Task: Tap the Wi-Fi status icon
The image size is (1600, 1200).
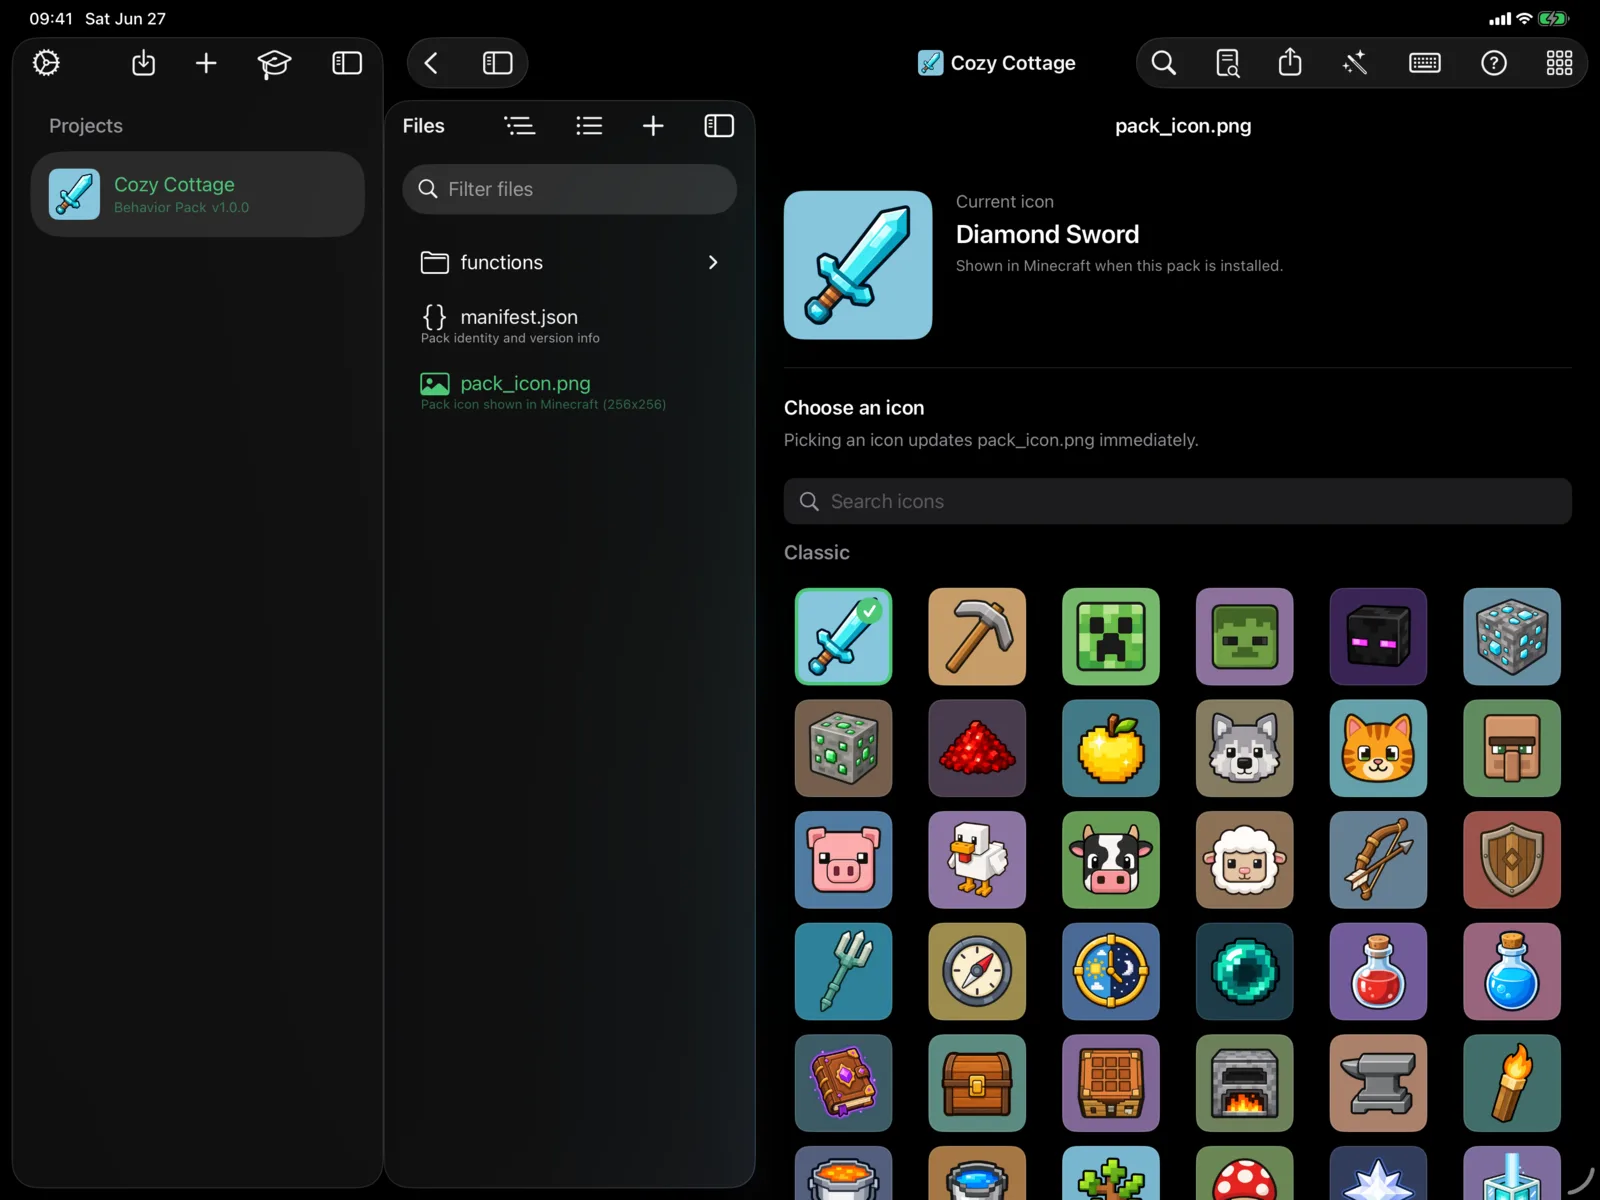Action: tap(1524, 18)
